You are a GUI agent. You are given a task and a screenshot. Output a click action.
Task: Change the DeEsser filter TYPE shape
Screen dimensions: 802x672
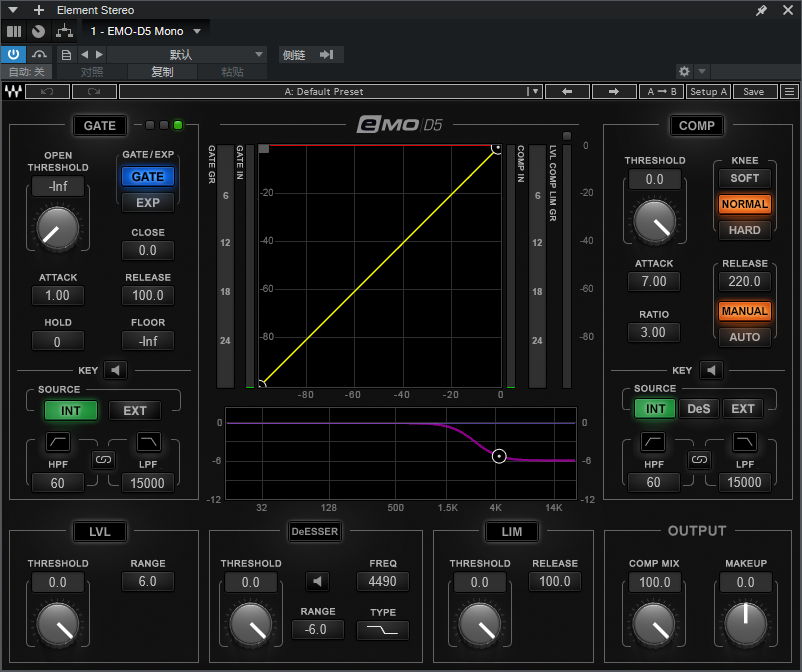click(x=383, y=630)
